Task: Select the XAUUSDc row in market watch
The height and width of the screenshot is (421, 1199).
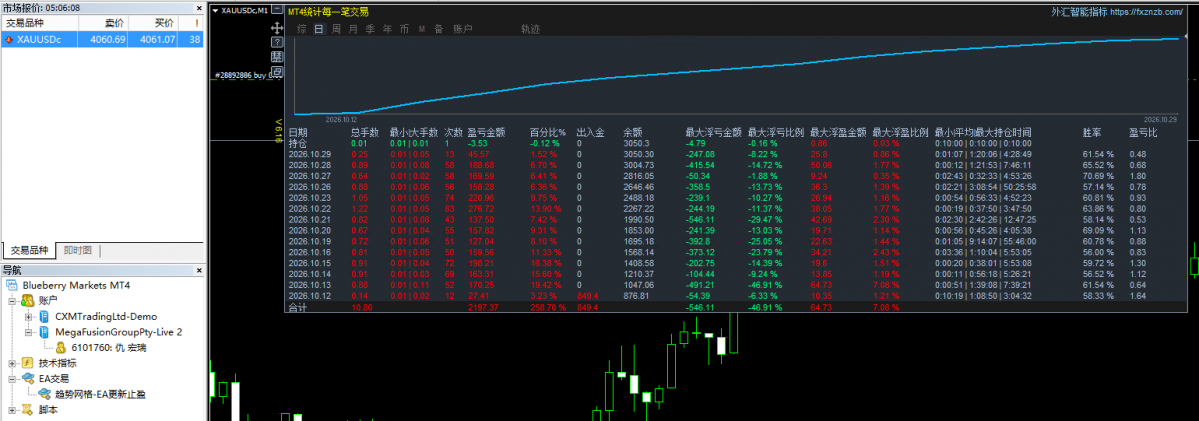Action: point(102,39)
